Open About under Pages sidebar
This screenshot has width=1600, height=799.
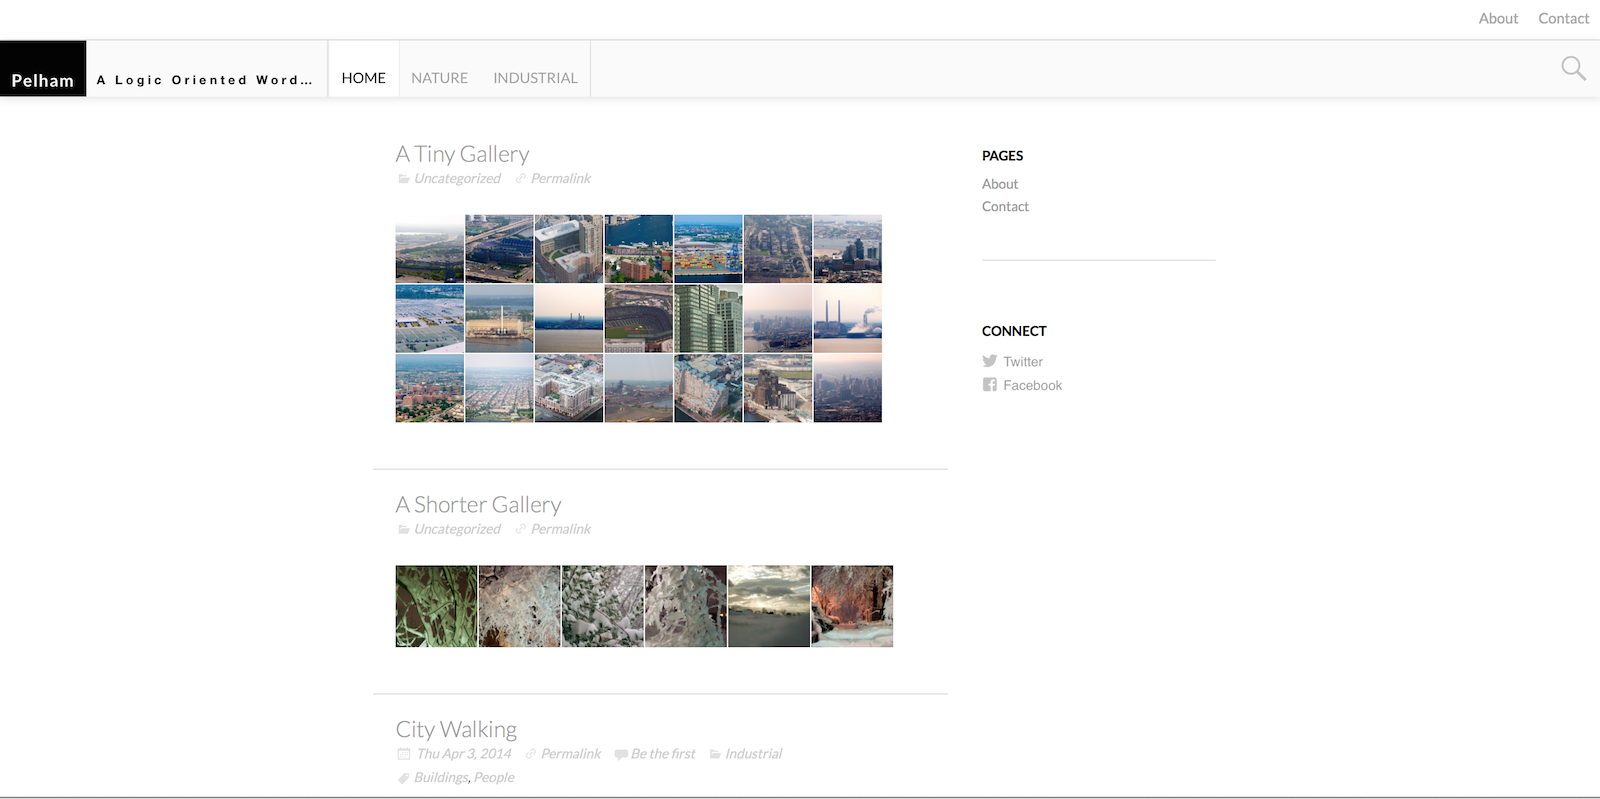(999, 184)
